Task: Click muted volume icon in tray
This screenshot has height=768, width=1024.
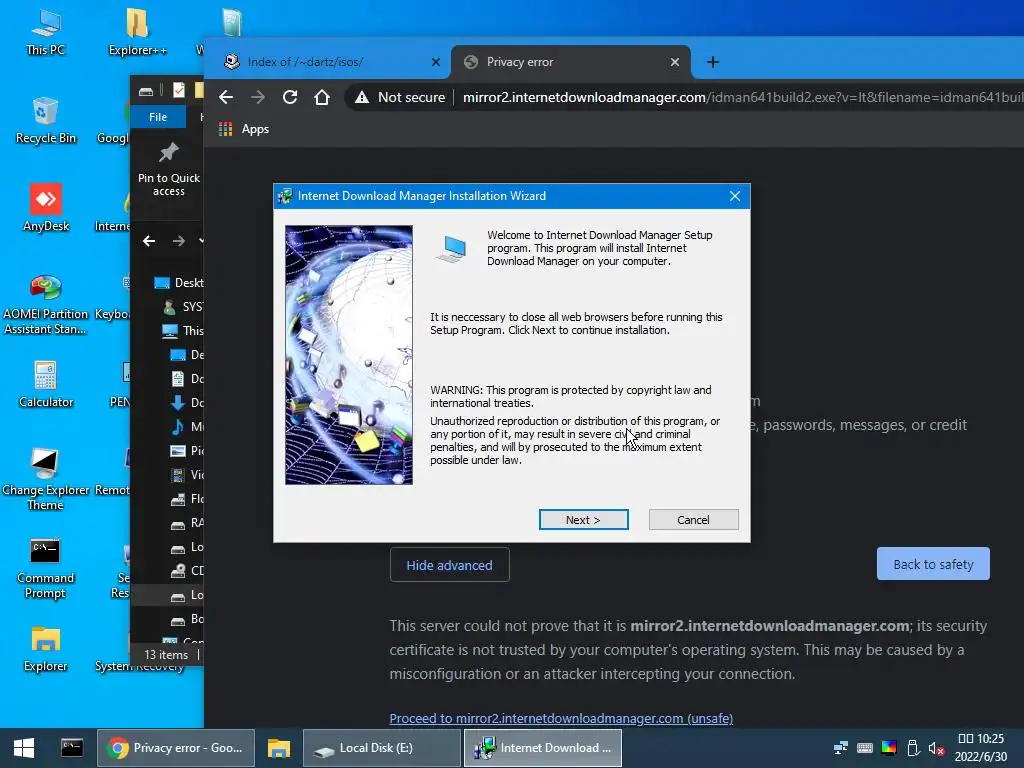Action: tap(936, 748)
